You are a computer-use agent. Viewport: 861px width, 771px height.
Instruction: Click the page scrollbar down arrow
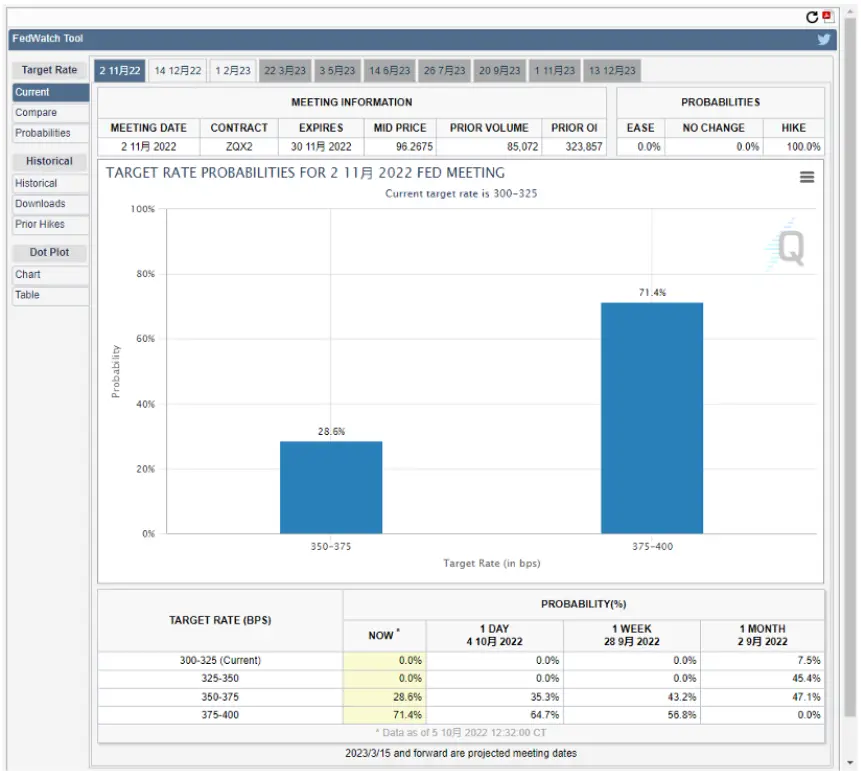(x=850, y=762)
